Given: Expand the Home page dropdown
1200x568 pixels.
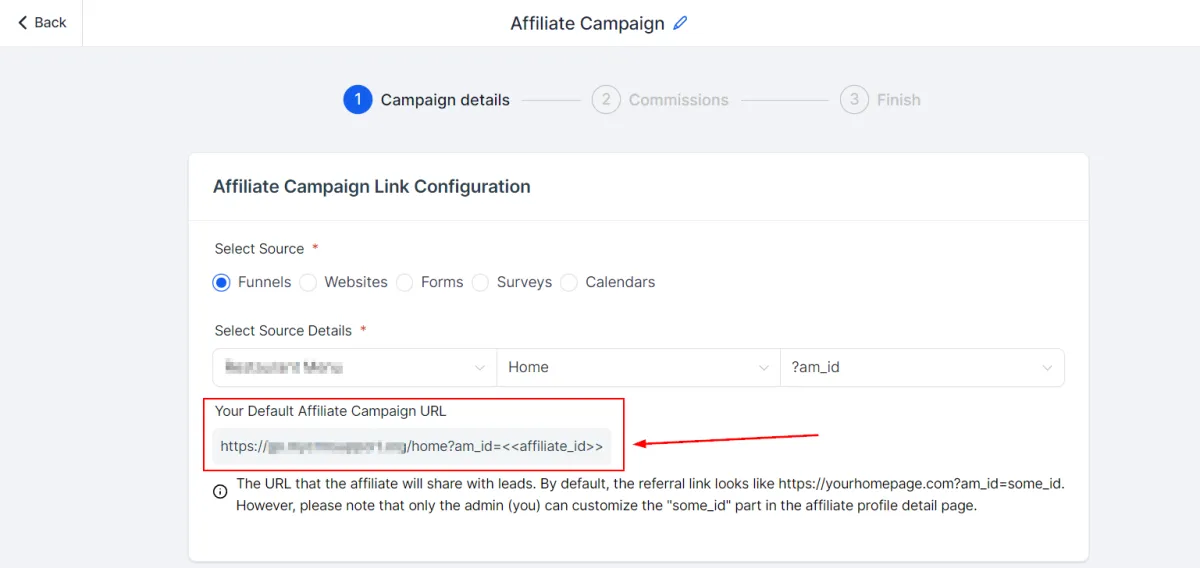Looking at the screenshot, I should (x=638, y=367).
